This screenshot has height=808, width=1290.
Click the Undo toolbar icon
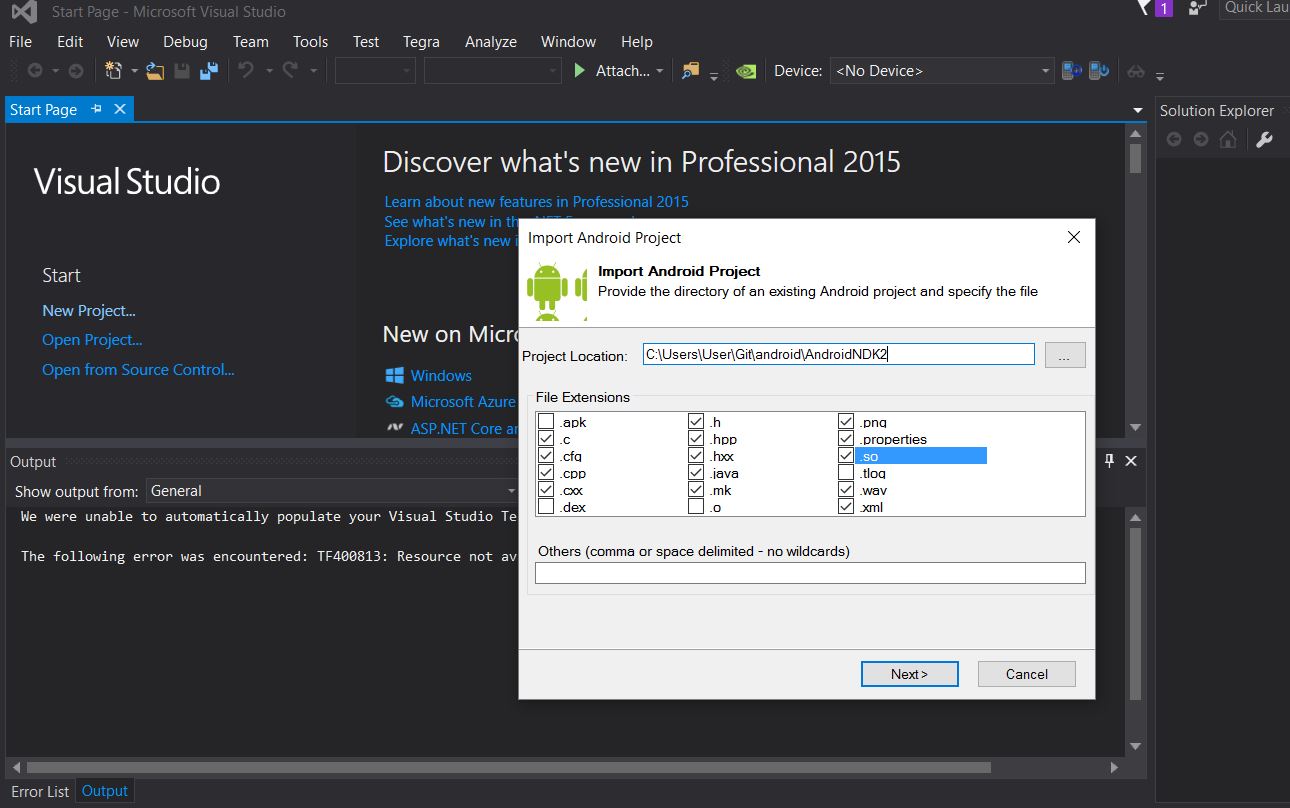pos(246,71)
